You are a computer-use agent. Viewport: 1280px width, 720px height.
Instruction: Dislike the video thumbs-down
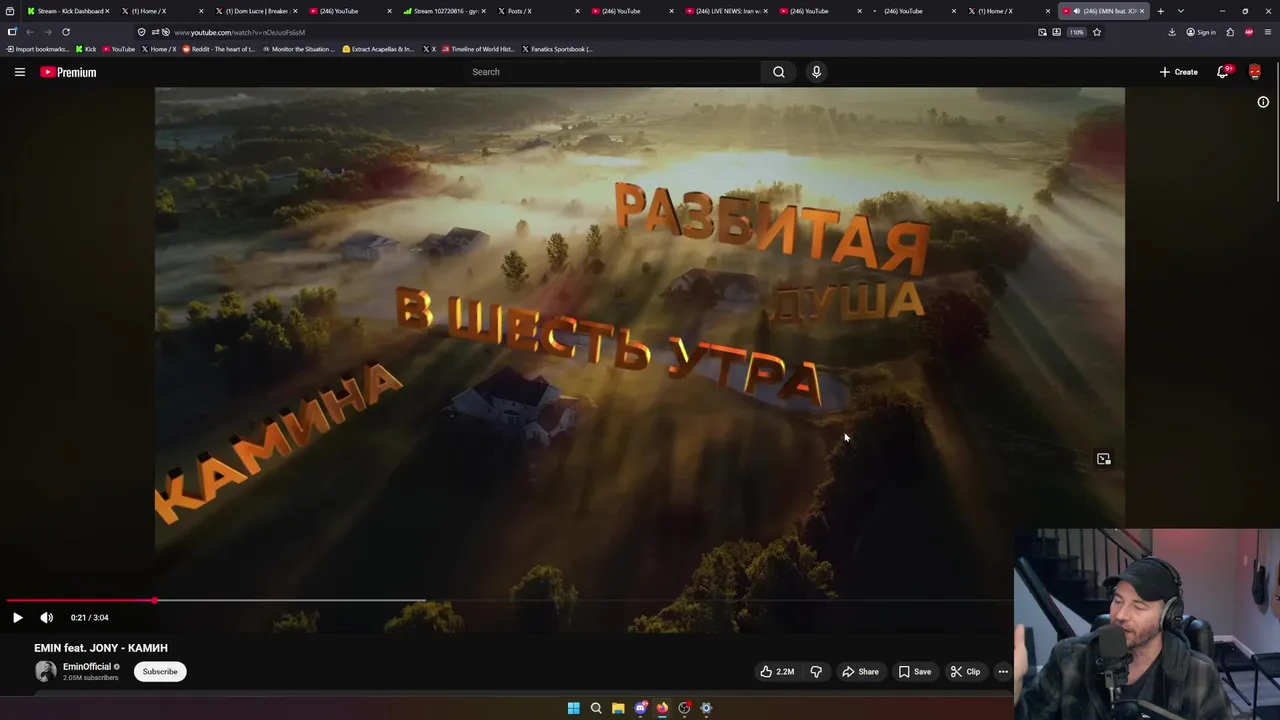tap(816, 672)
